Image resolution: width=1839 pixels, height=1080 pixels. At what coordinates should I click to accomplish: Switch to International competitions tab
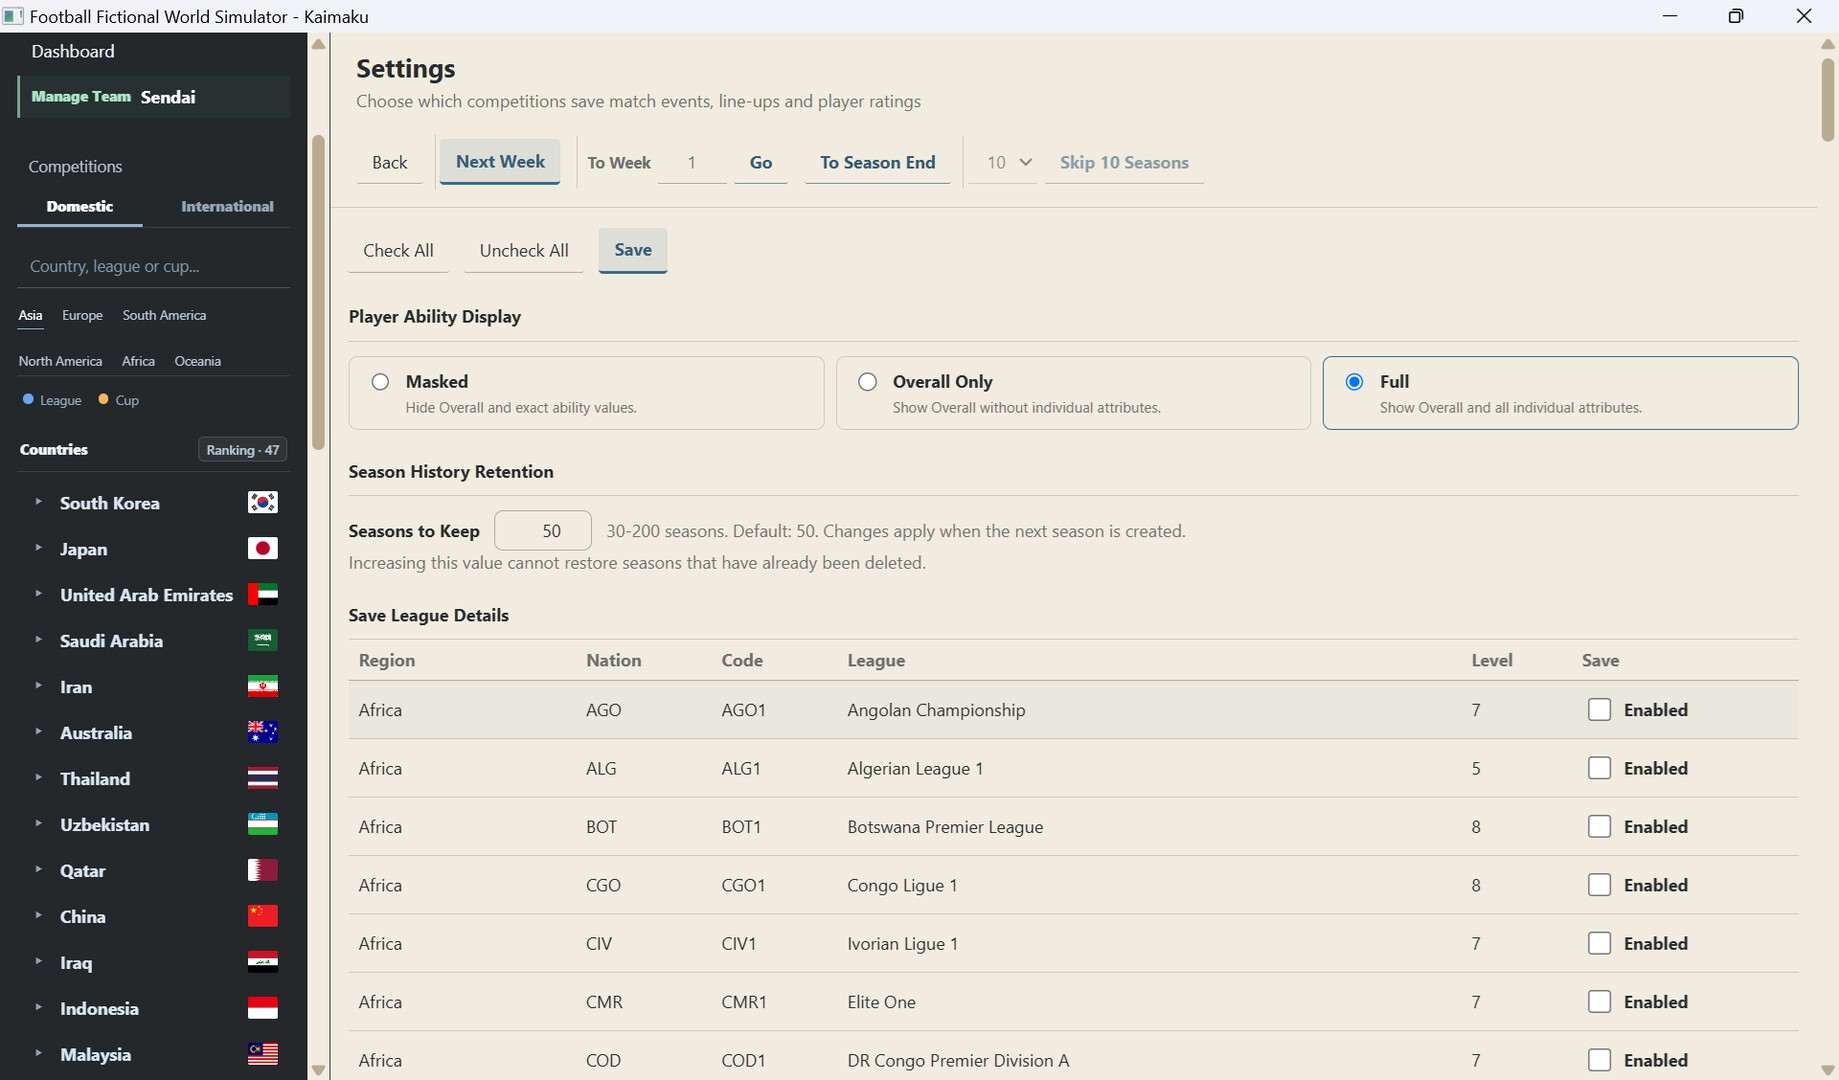coord(227,206)
